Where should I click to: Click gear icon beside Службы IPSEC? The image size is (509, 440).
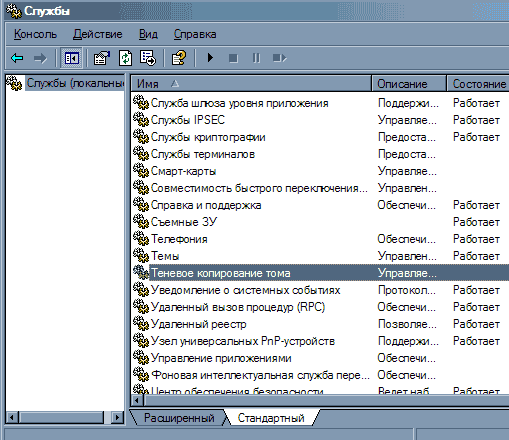tap(141, 119)
